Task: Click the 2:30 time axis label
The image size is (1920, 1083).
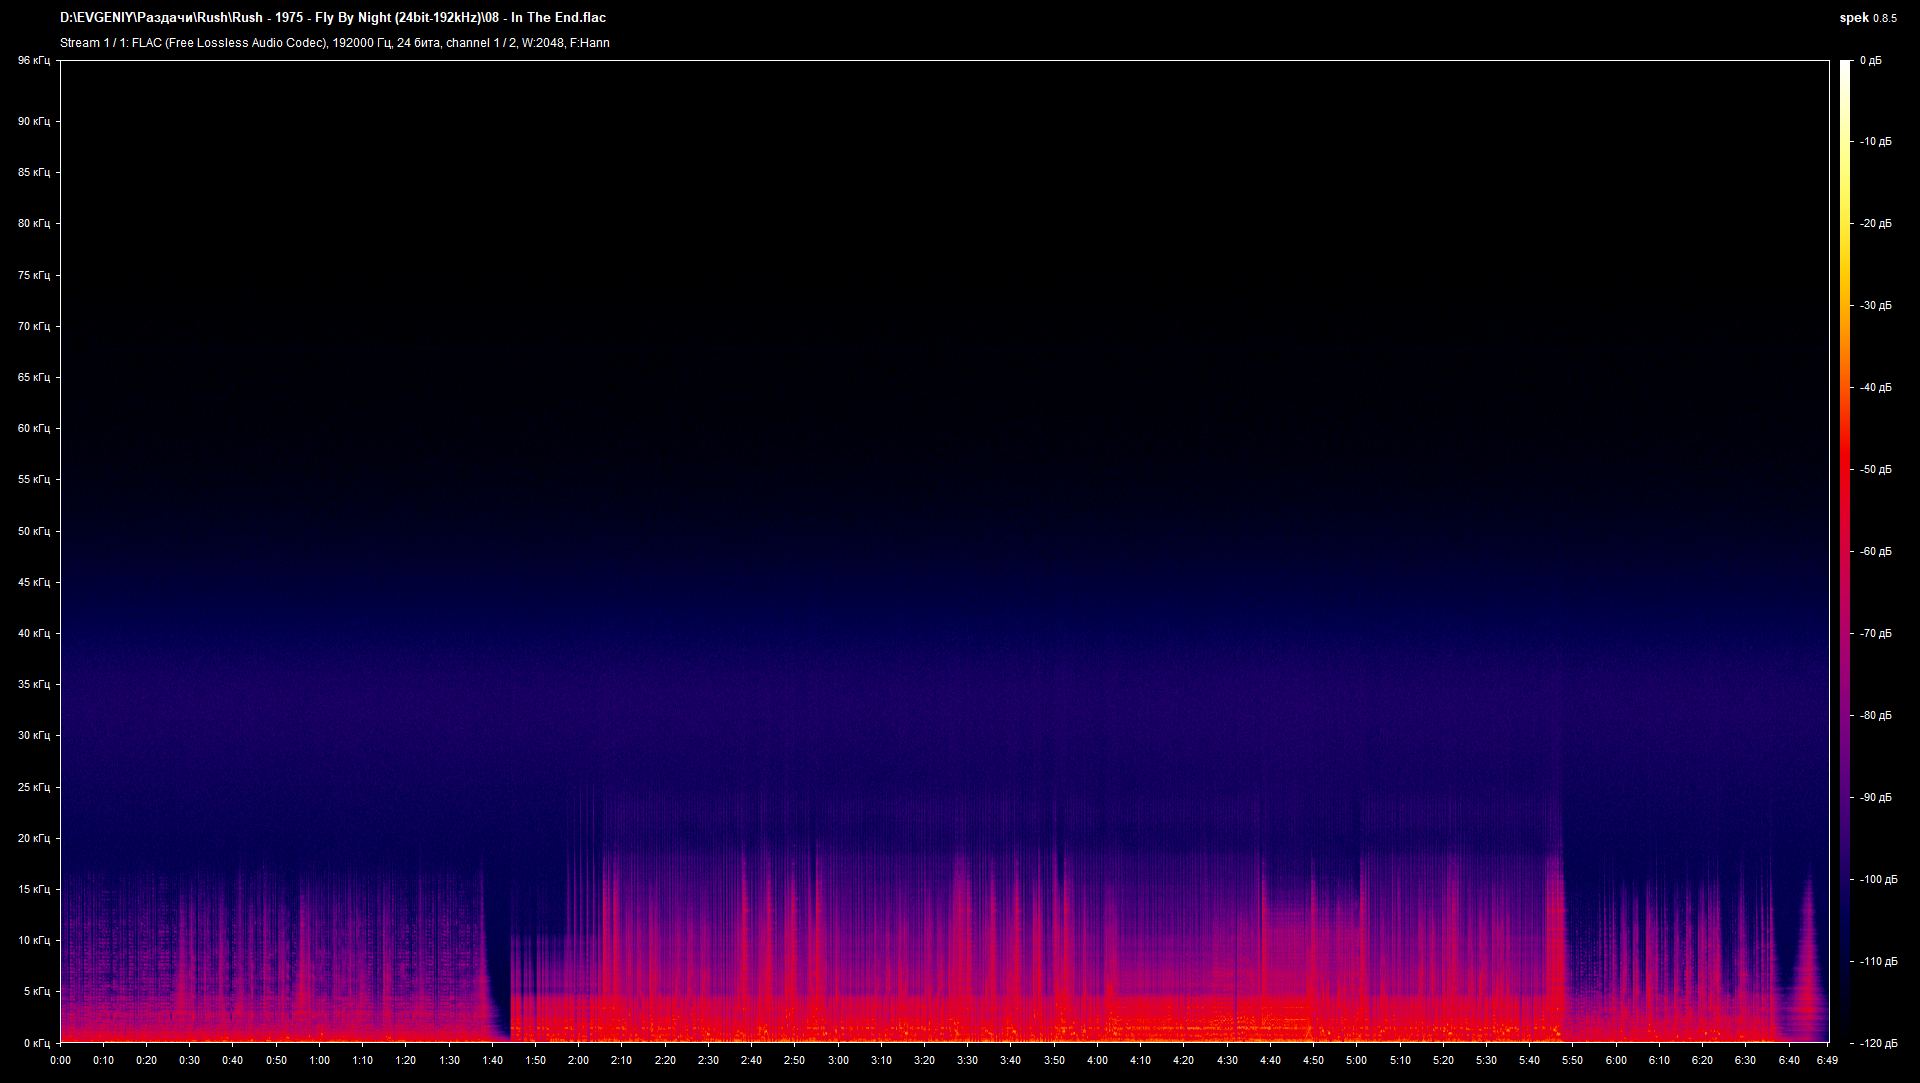Action: [x=708, y=1060]
